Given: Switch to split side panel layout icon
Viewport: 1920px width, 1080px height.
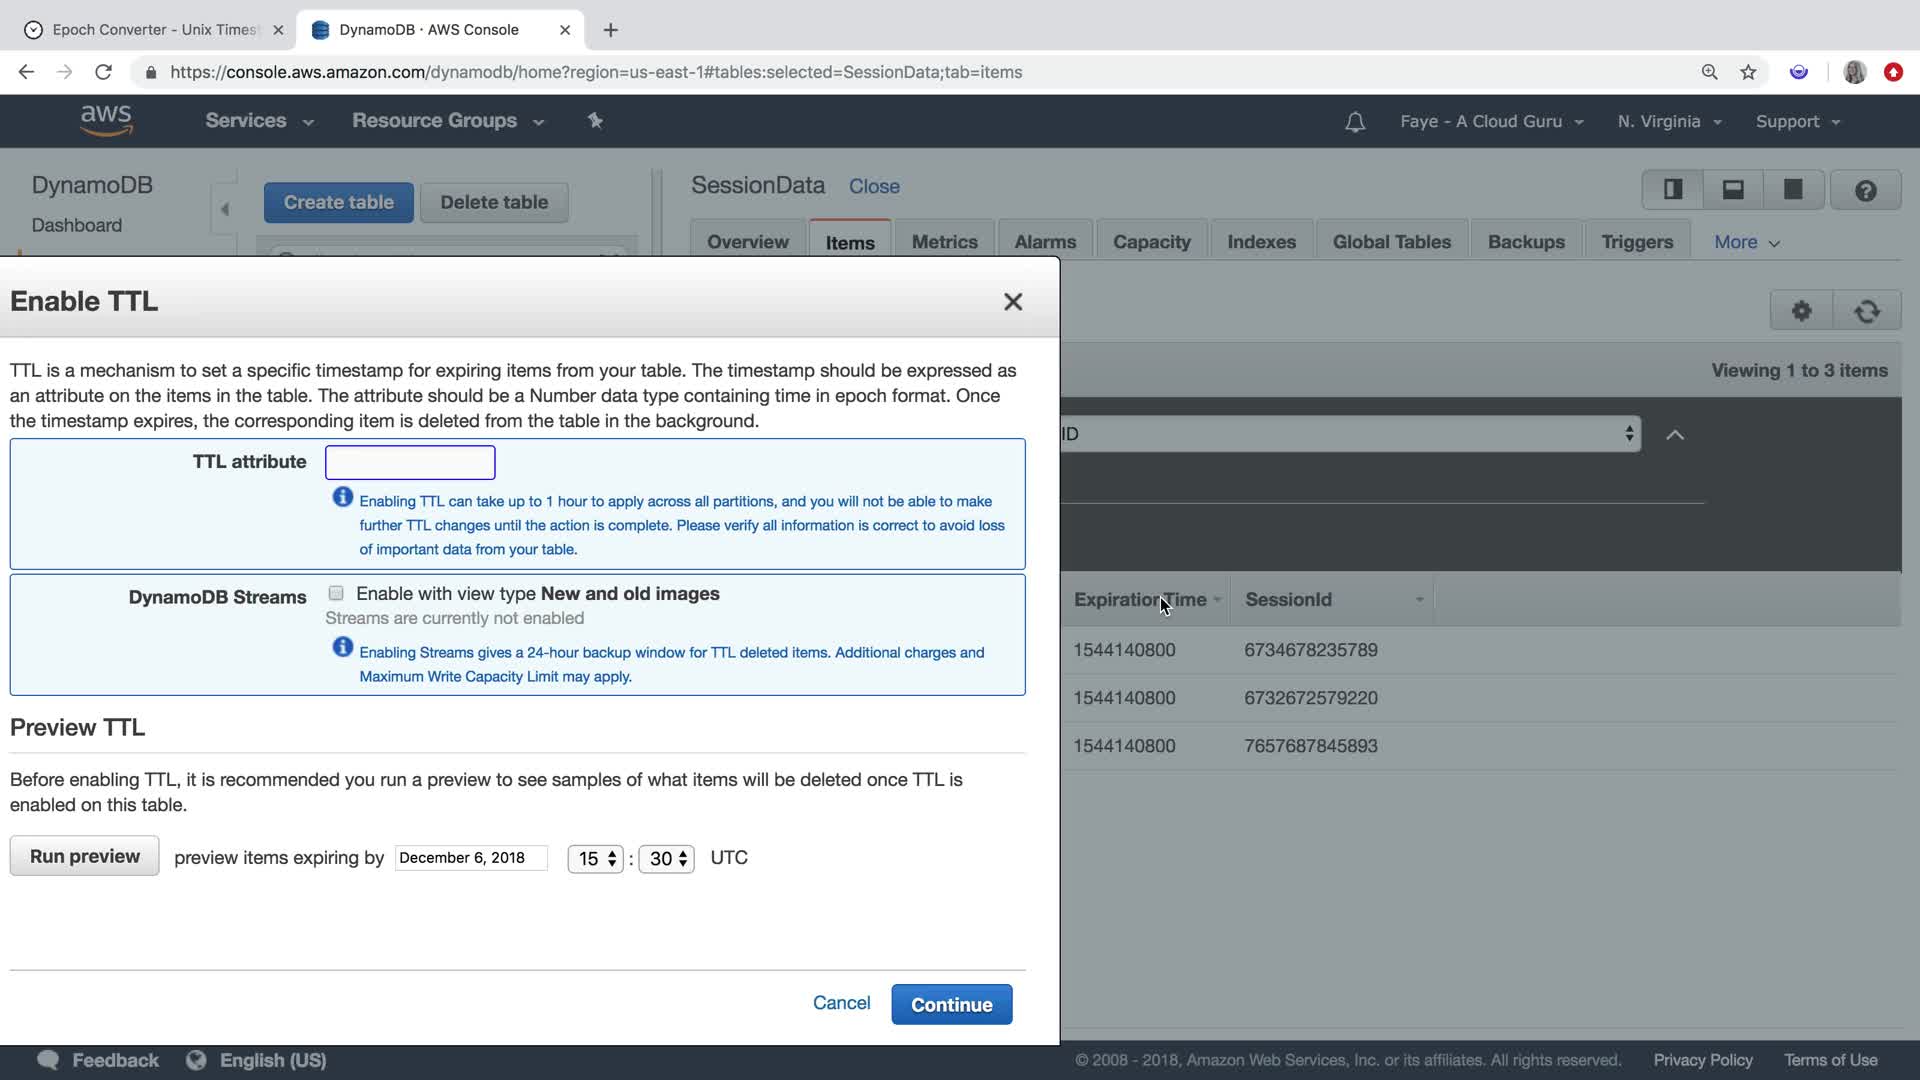Looking at the screenshot, I should [1673, 190].
